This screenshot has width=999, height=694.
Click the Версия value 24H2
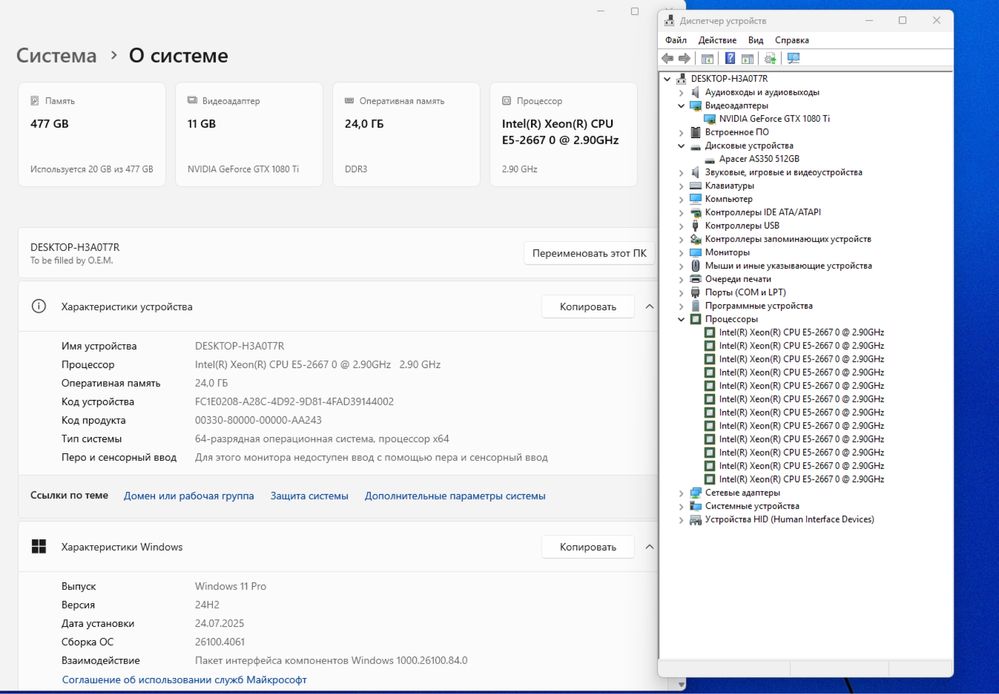tap(207, 605)
